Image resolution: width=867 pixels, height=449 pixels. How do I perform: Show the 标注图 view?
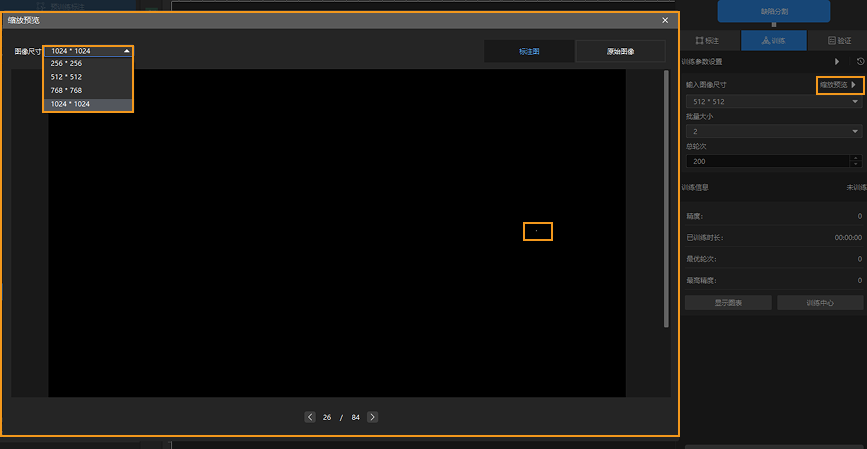click(x=529, y=51)
